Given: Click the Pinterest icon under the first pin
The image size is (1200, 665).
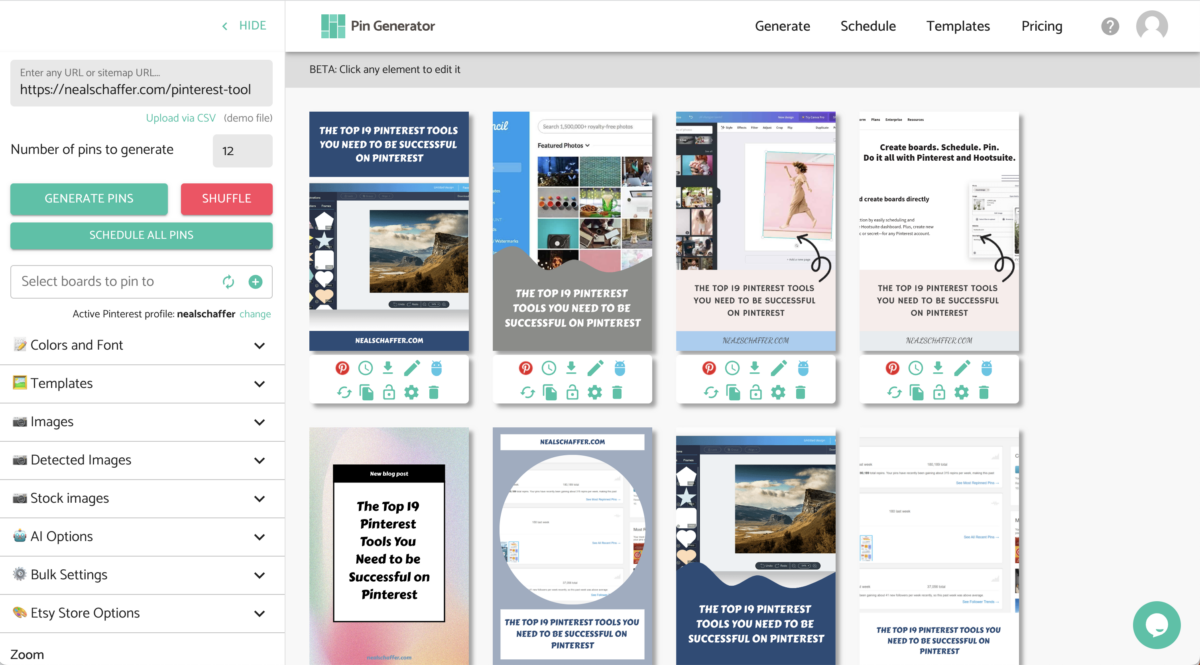Looking at the screenshot, I should coord(343,368).
